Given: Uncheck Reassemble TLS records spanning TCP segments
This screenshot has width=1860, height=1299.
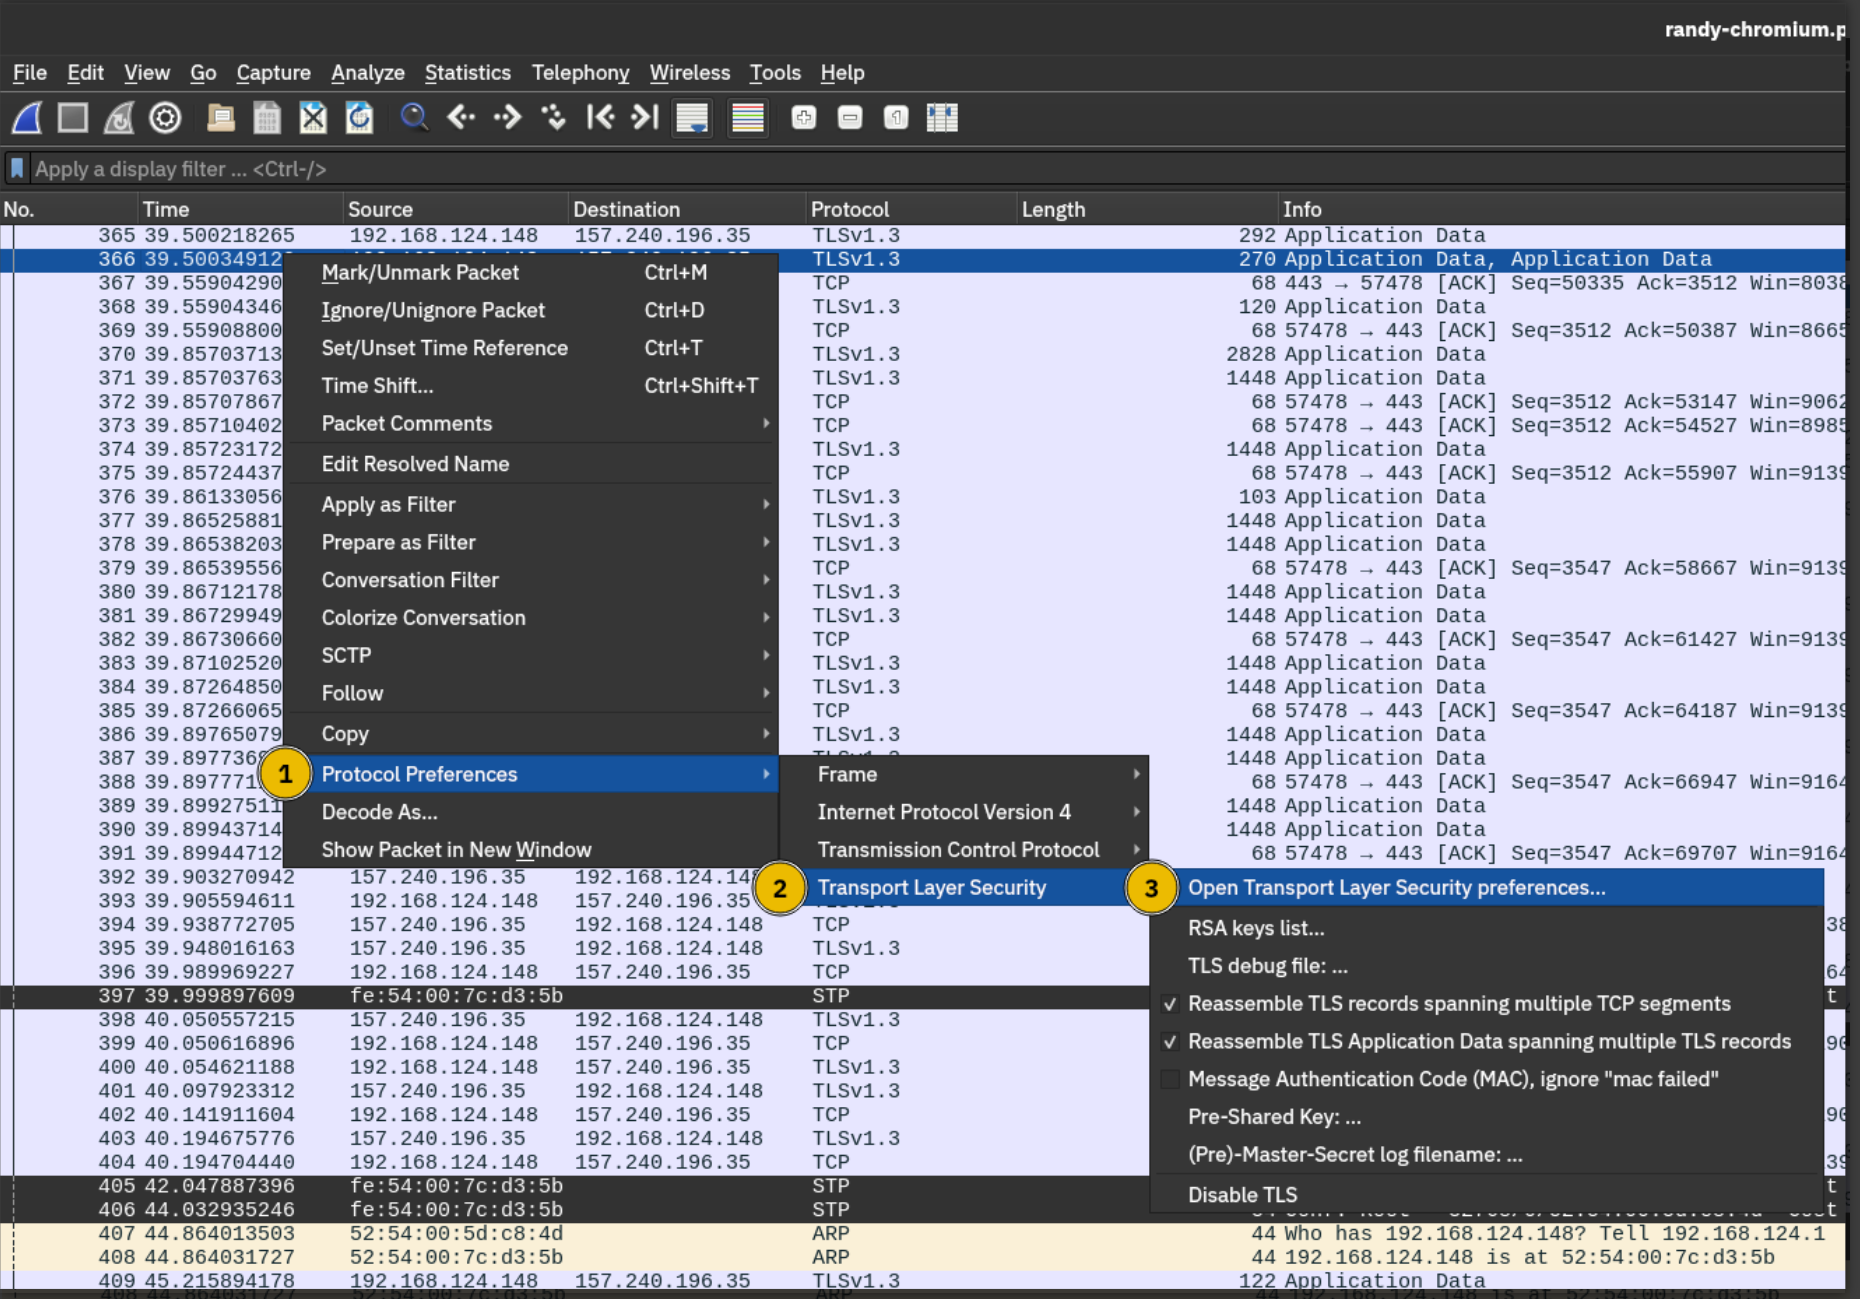Looking at the screenshot, I should click(x=1458, y=1004).
